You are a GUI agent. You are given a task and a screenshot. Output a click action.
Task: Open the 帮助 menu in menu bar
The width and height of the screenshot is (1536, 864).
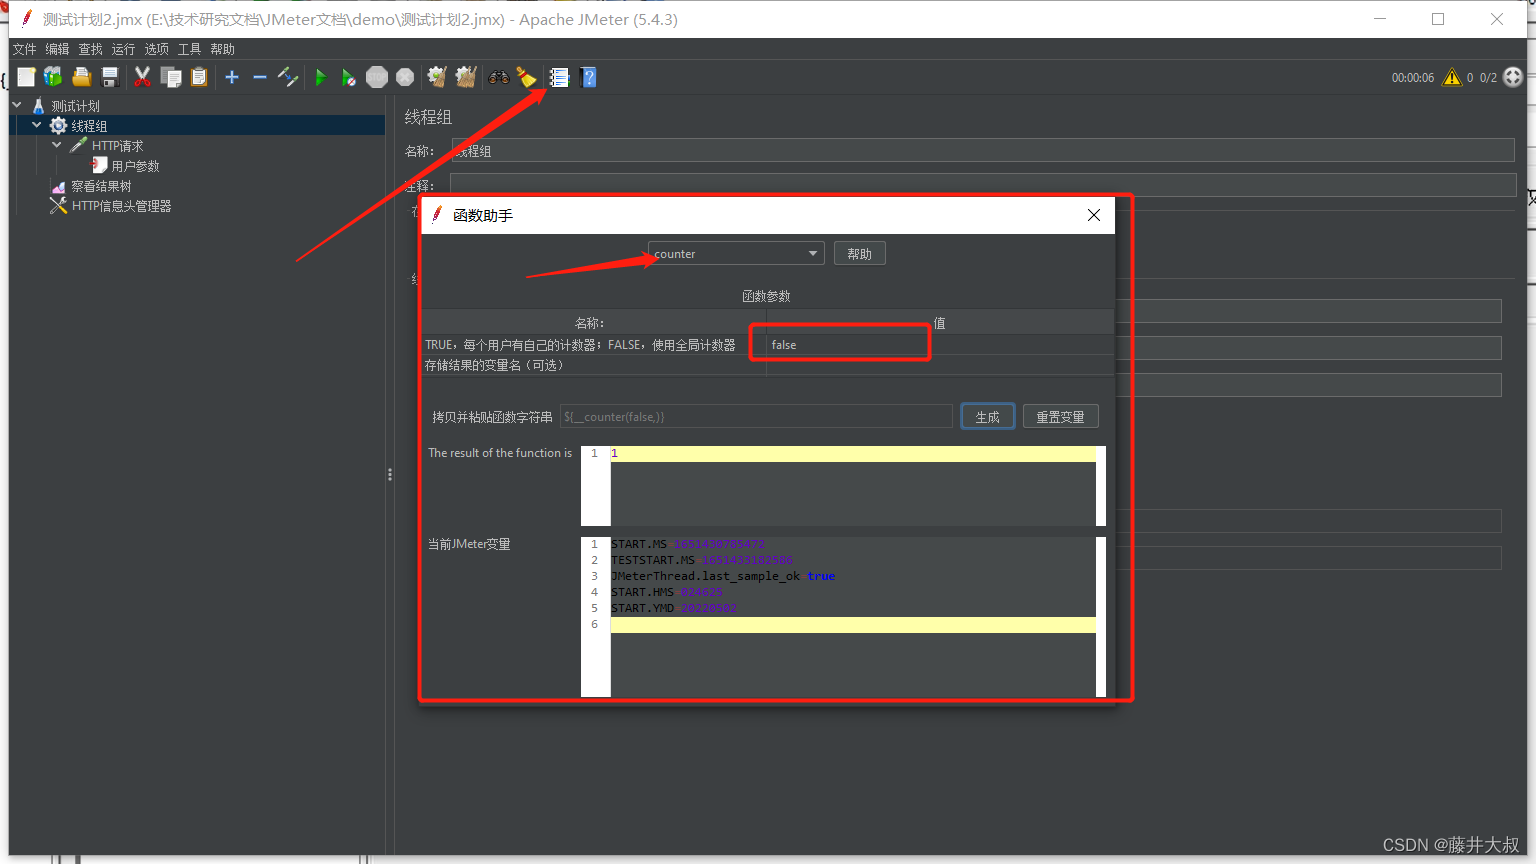tap(222, 49)
